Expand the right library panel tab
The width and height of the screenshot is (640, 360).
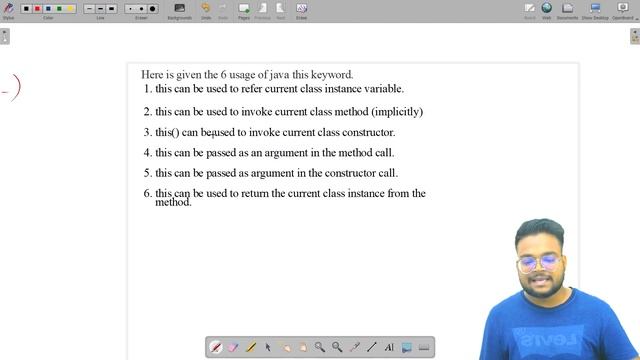[635, 36]
